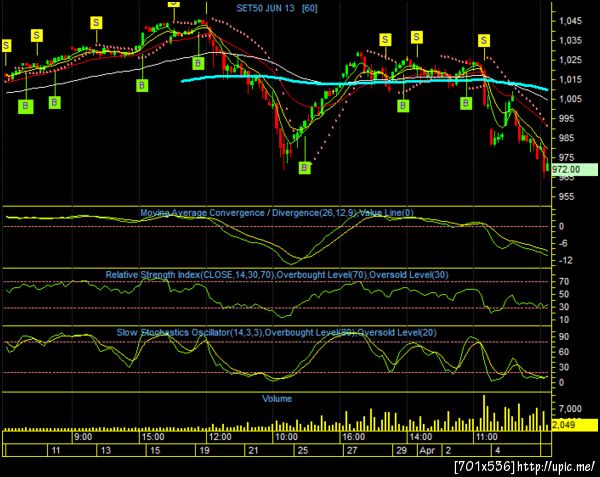Click the 25 date label on the date axis
The width and height of the screenshot is (600, 477).
pyautogui.click(x=303, y=450)
